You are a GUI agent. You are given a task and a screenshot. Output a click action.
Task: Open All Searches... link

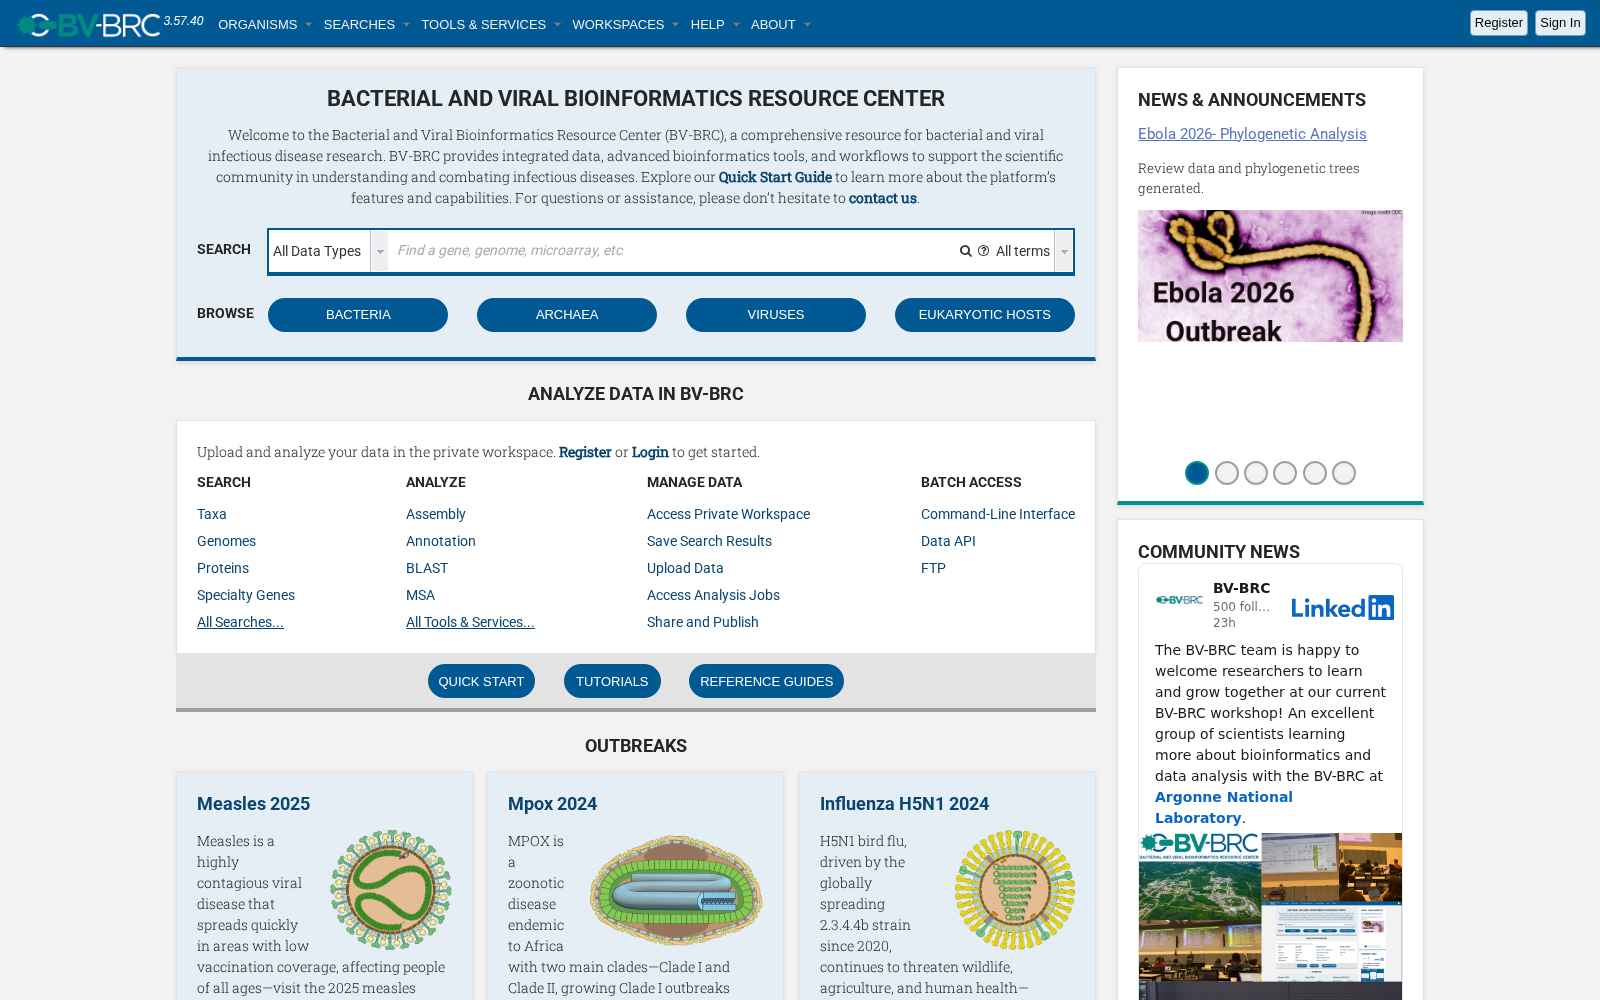[240, 622]
